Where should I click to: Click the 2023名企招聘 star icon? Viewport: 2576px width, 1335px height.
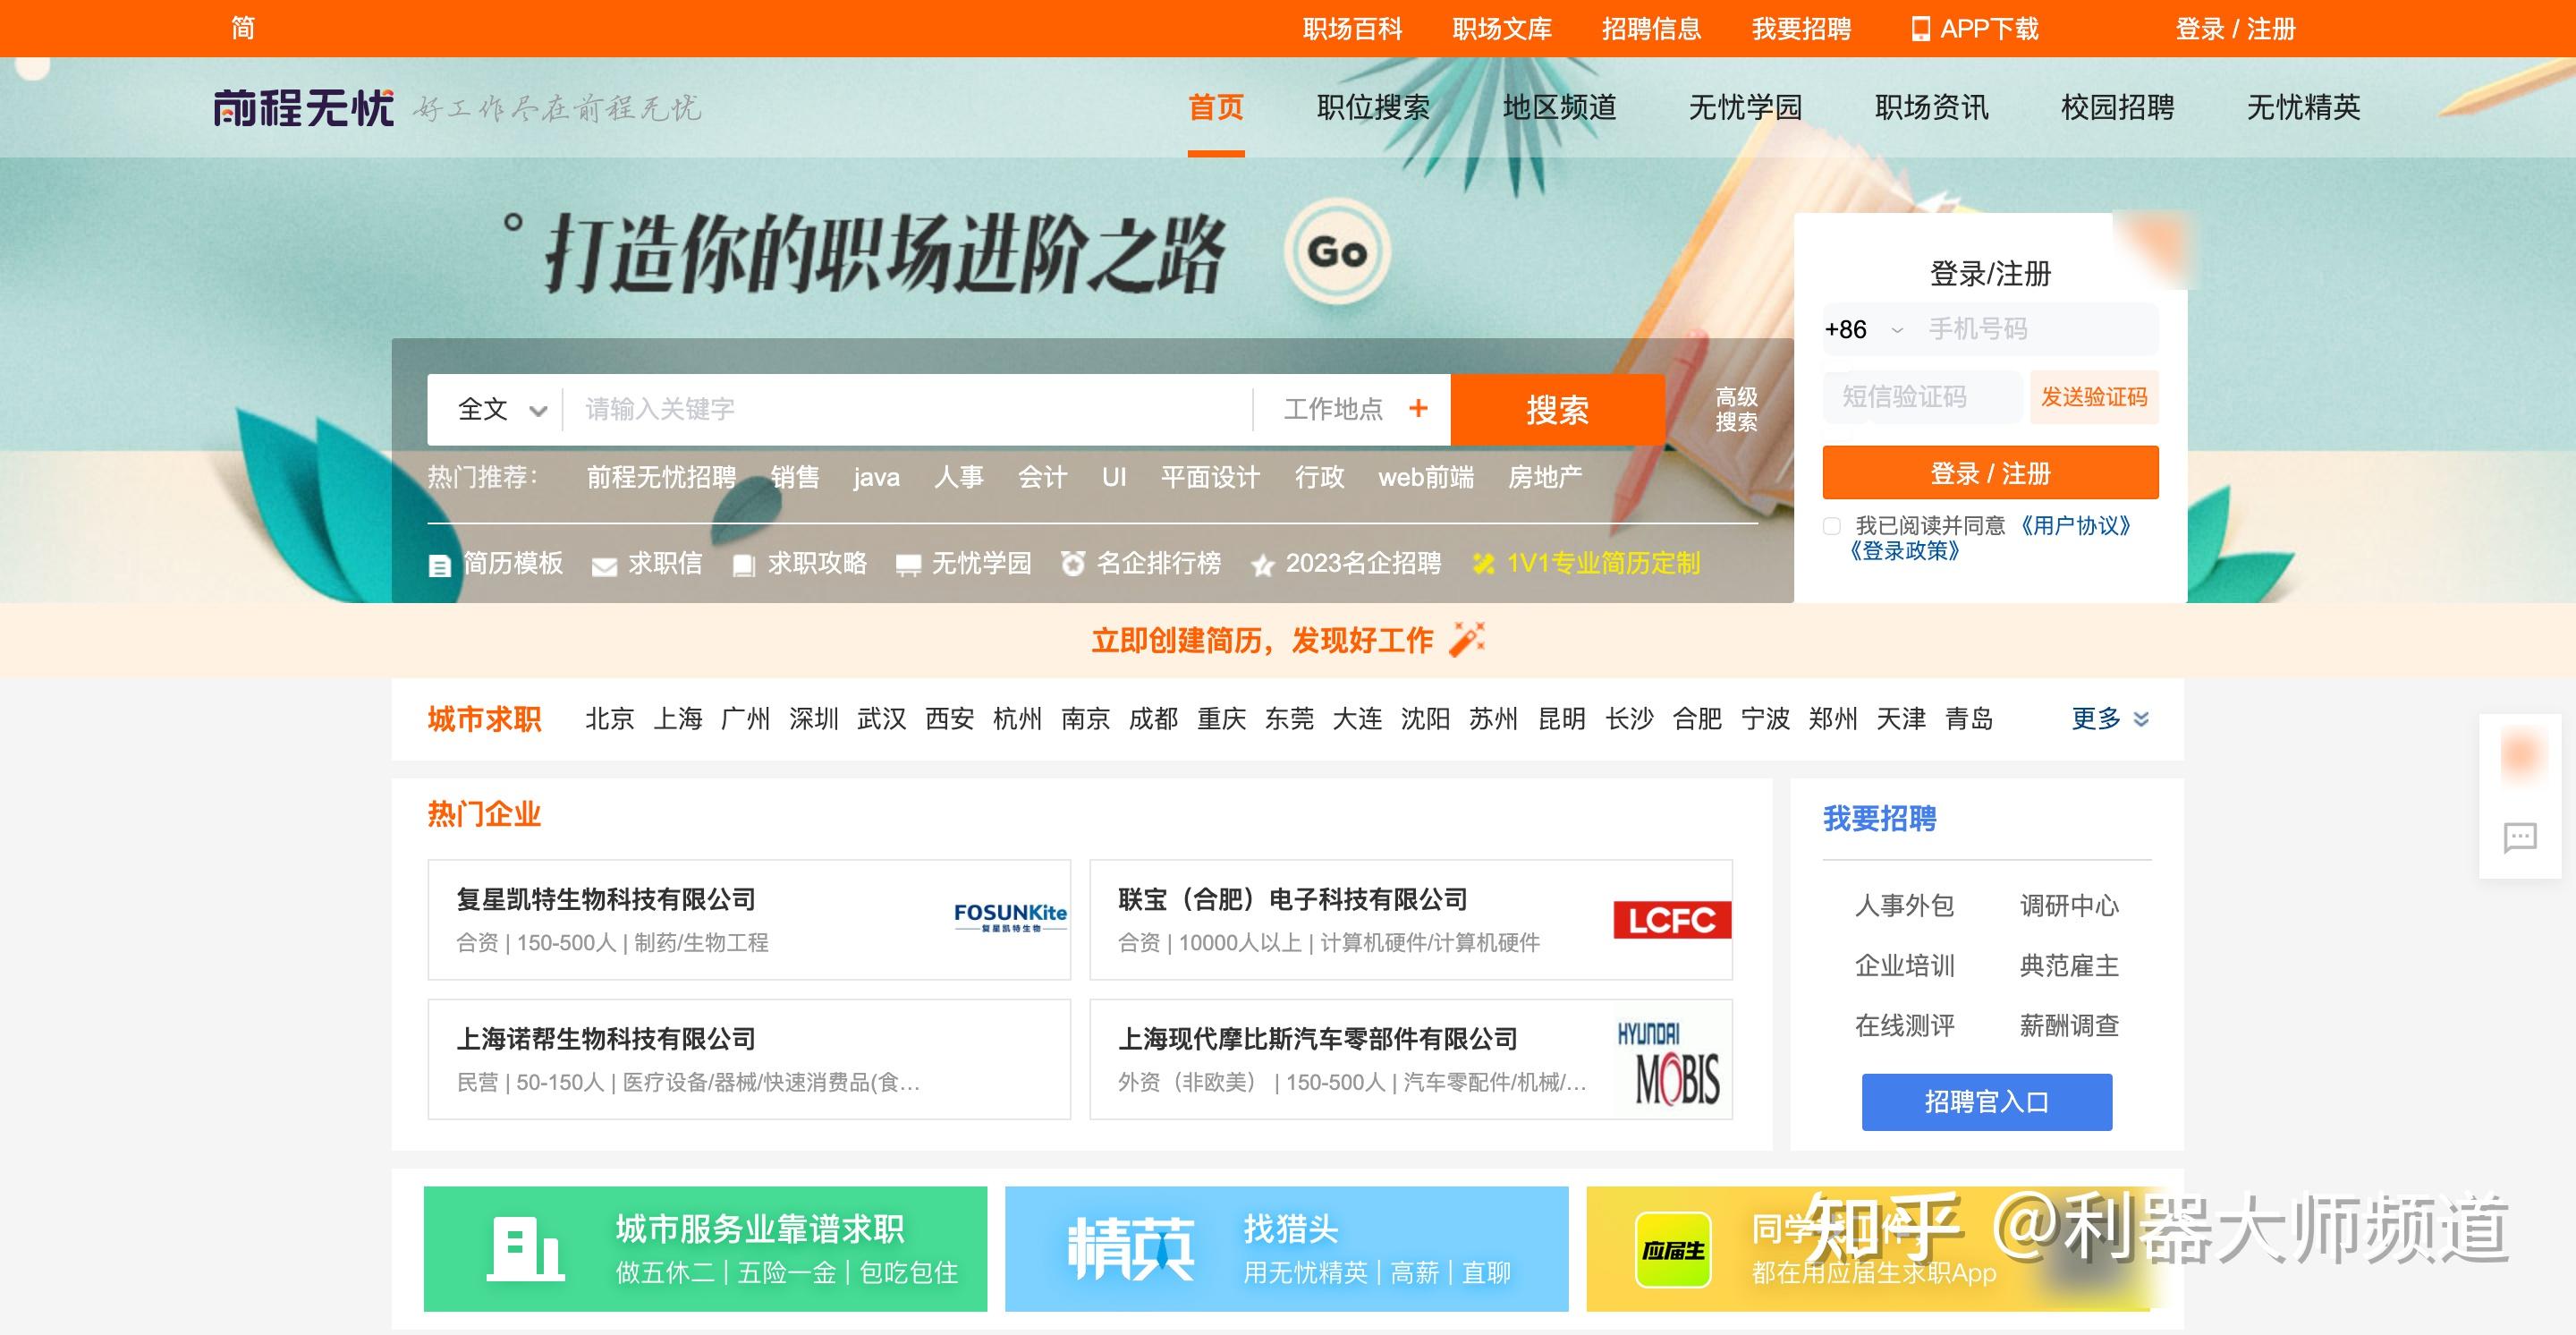1263,566
